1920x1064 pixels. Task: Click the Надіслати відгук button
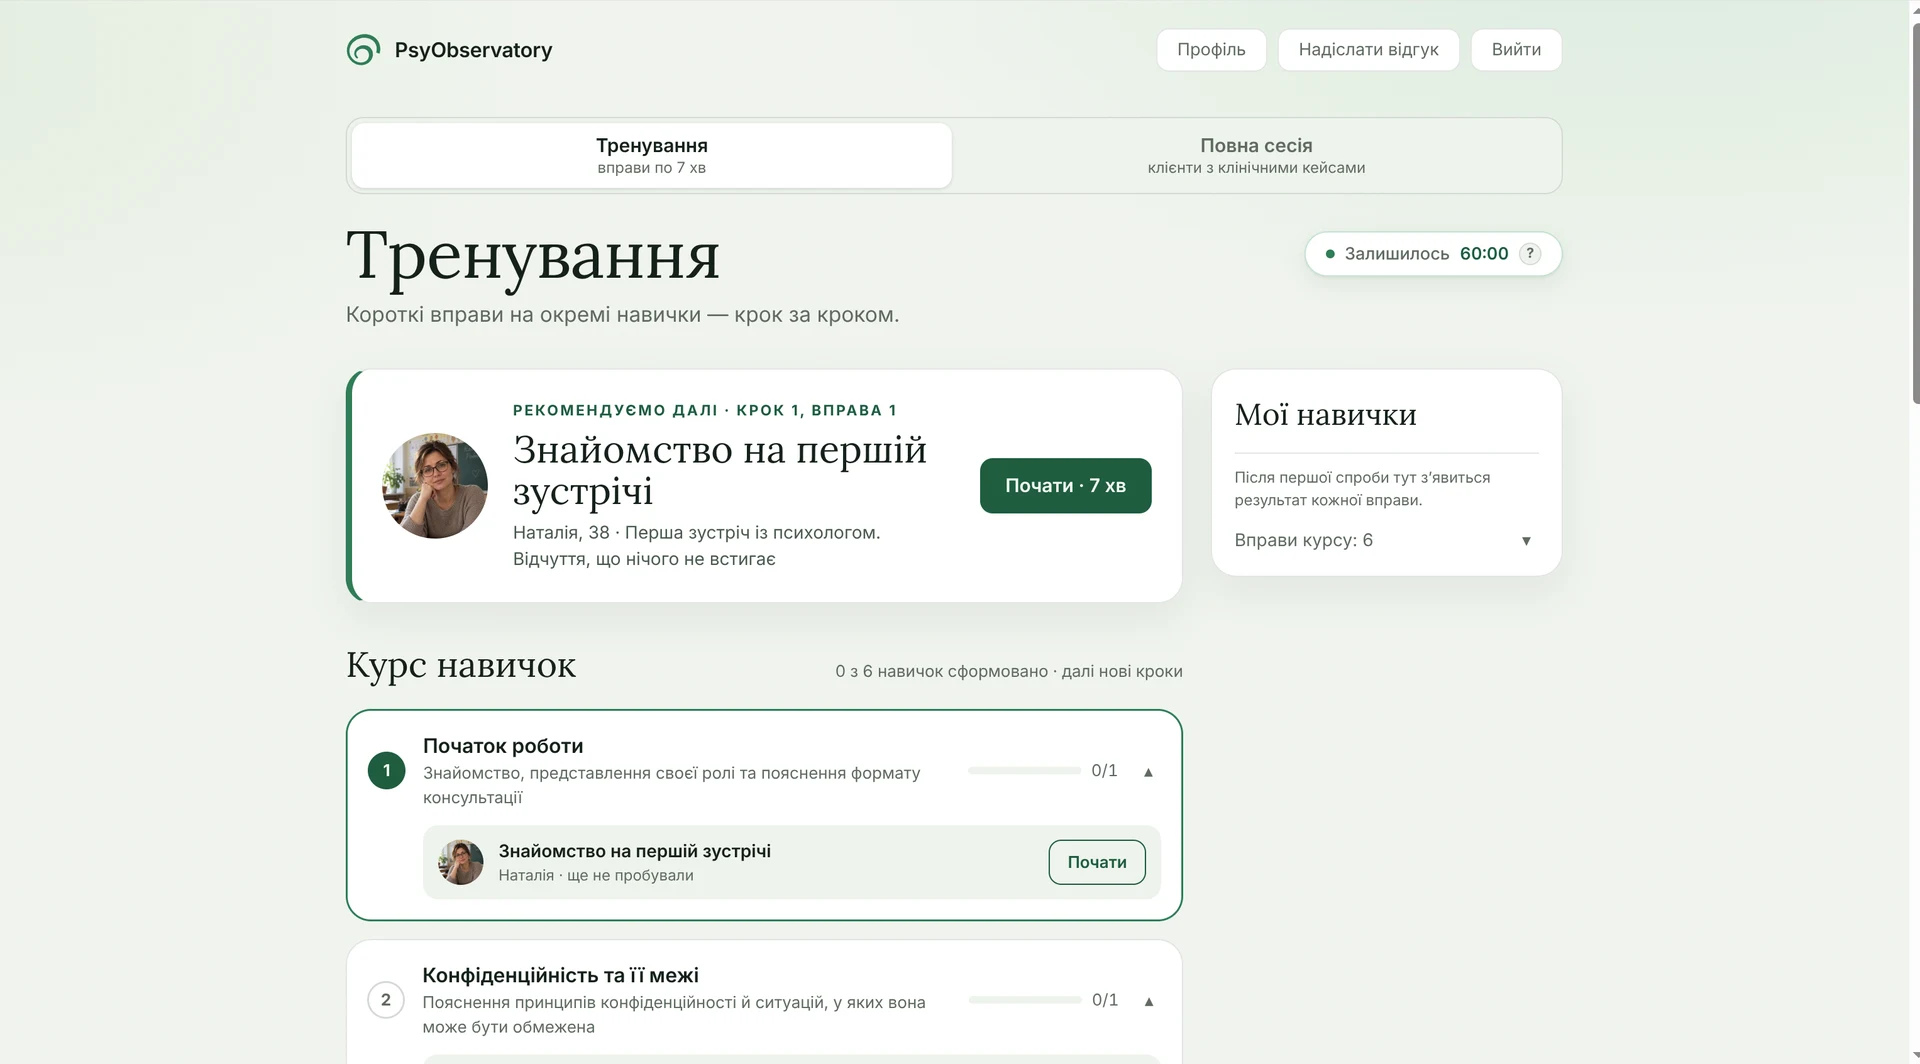pos(1368,50)
